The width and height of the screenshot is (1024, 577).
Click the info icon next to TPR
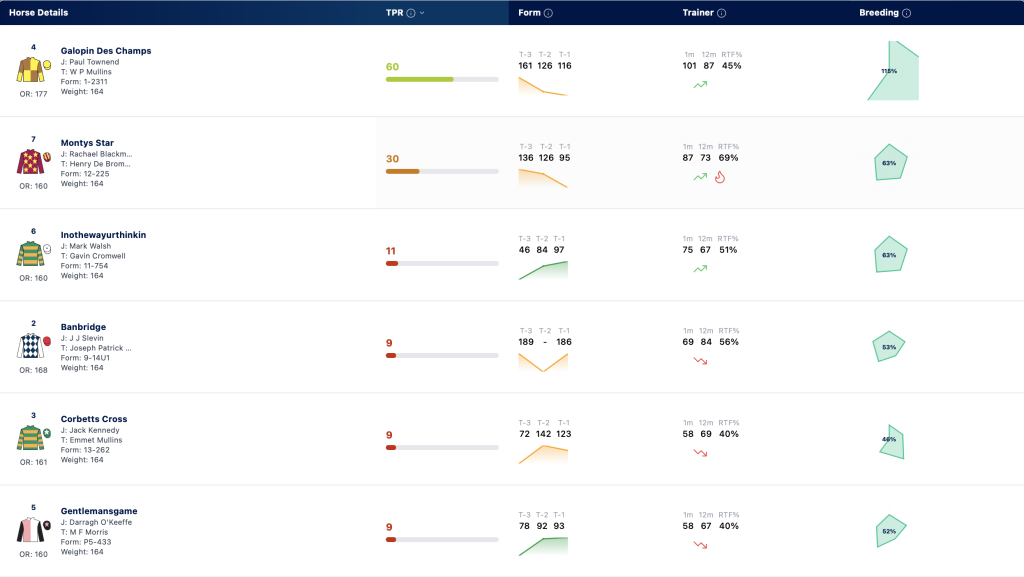click(411, 13)
